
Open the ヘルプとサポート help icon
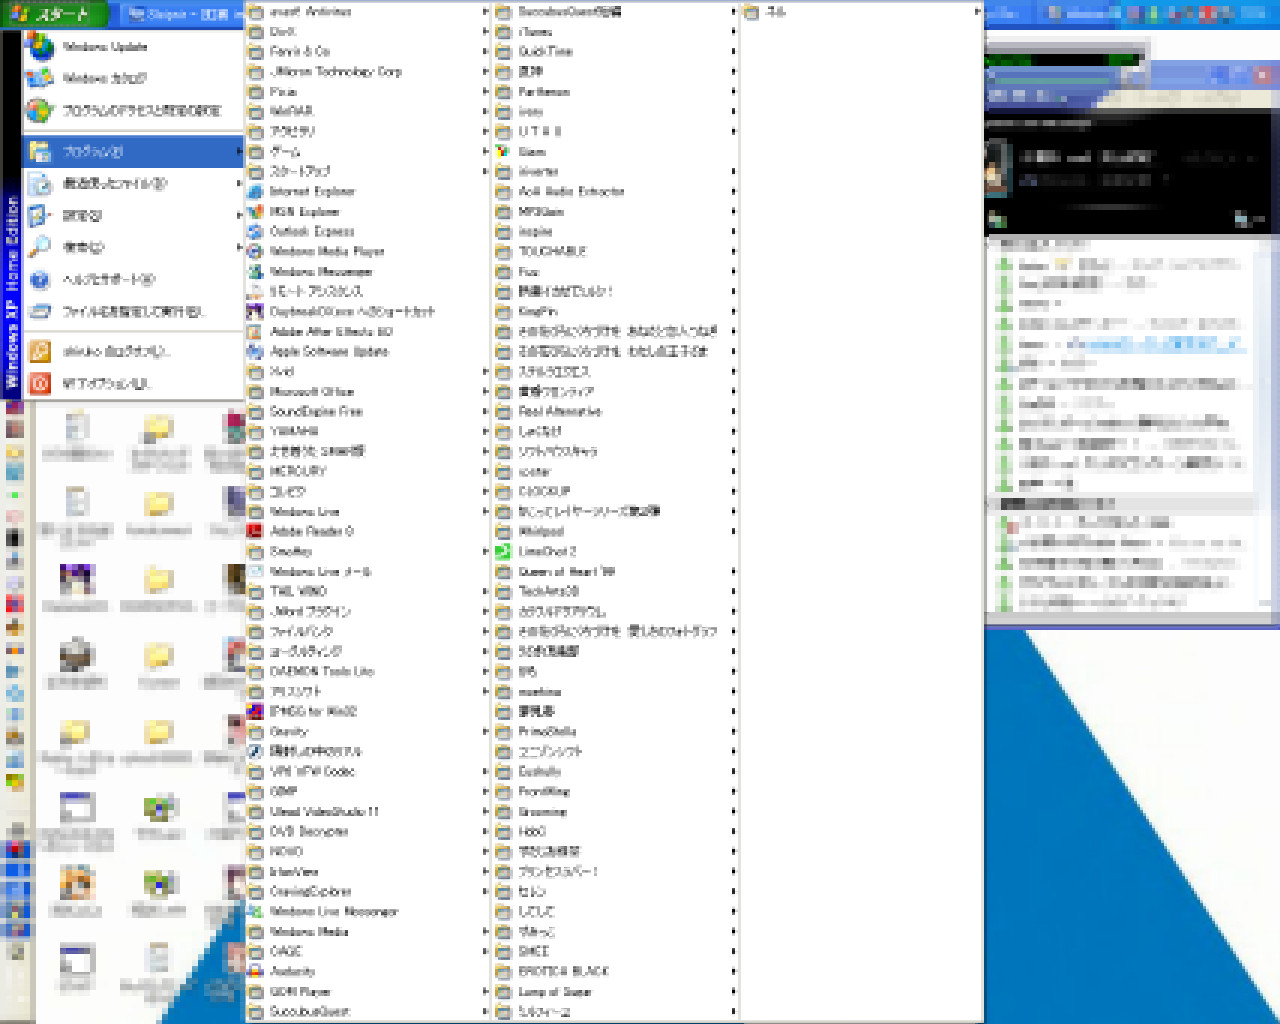(40, 279)
